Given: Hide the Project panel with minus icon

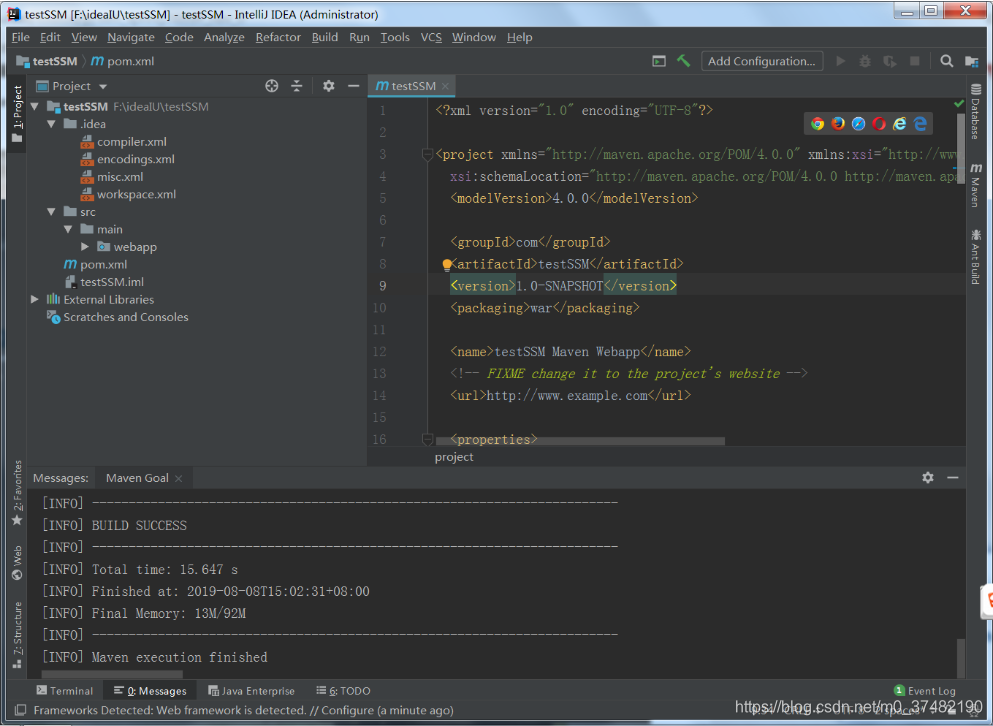Looking at the screenshot, I should [353, 86].
